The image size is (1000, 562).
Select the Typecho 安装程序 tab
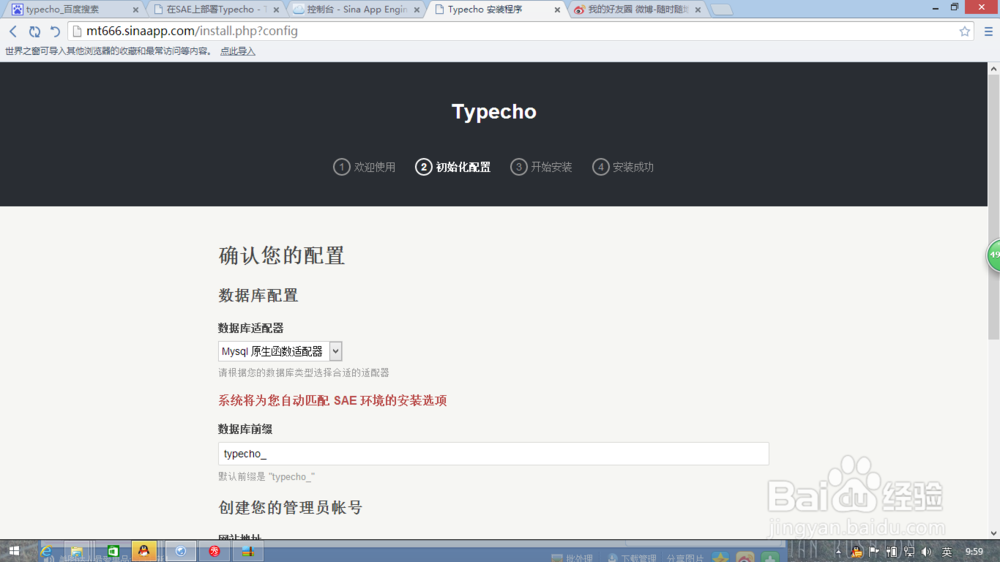[497, 10]
